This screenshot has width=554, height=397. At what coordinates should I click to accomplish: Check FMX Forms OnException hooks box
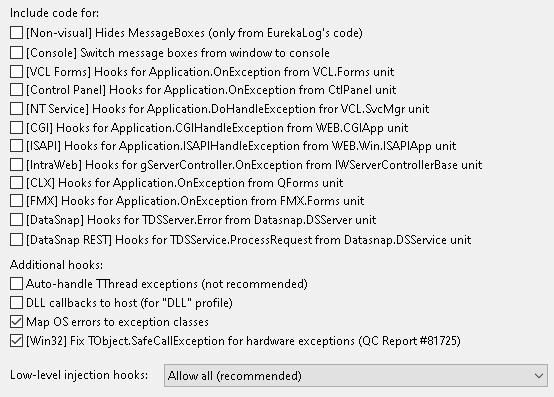coord(16,201)
